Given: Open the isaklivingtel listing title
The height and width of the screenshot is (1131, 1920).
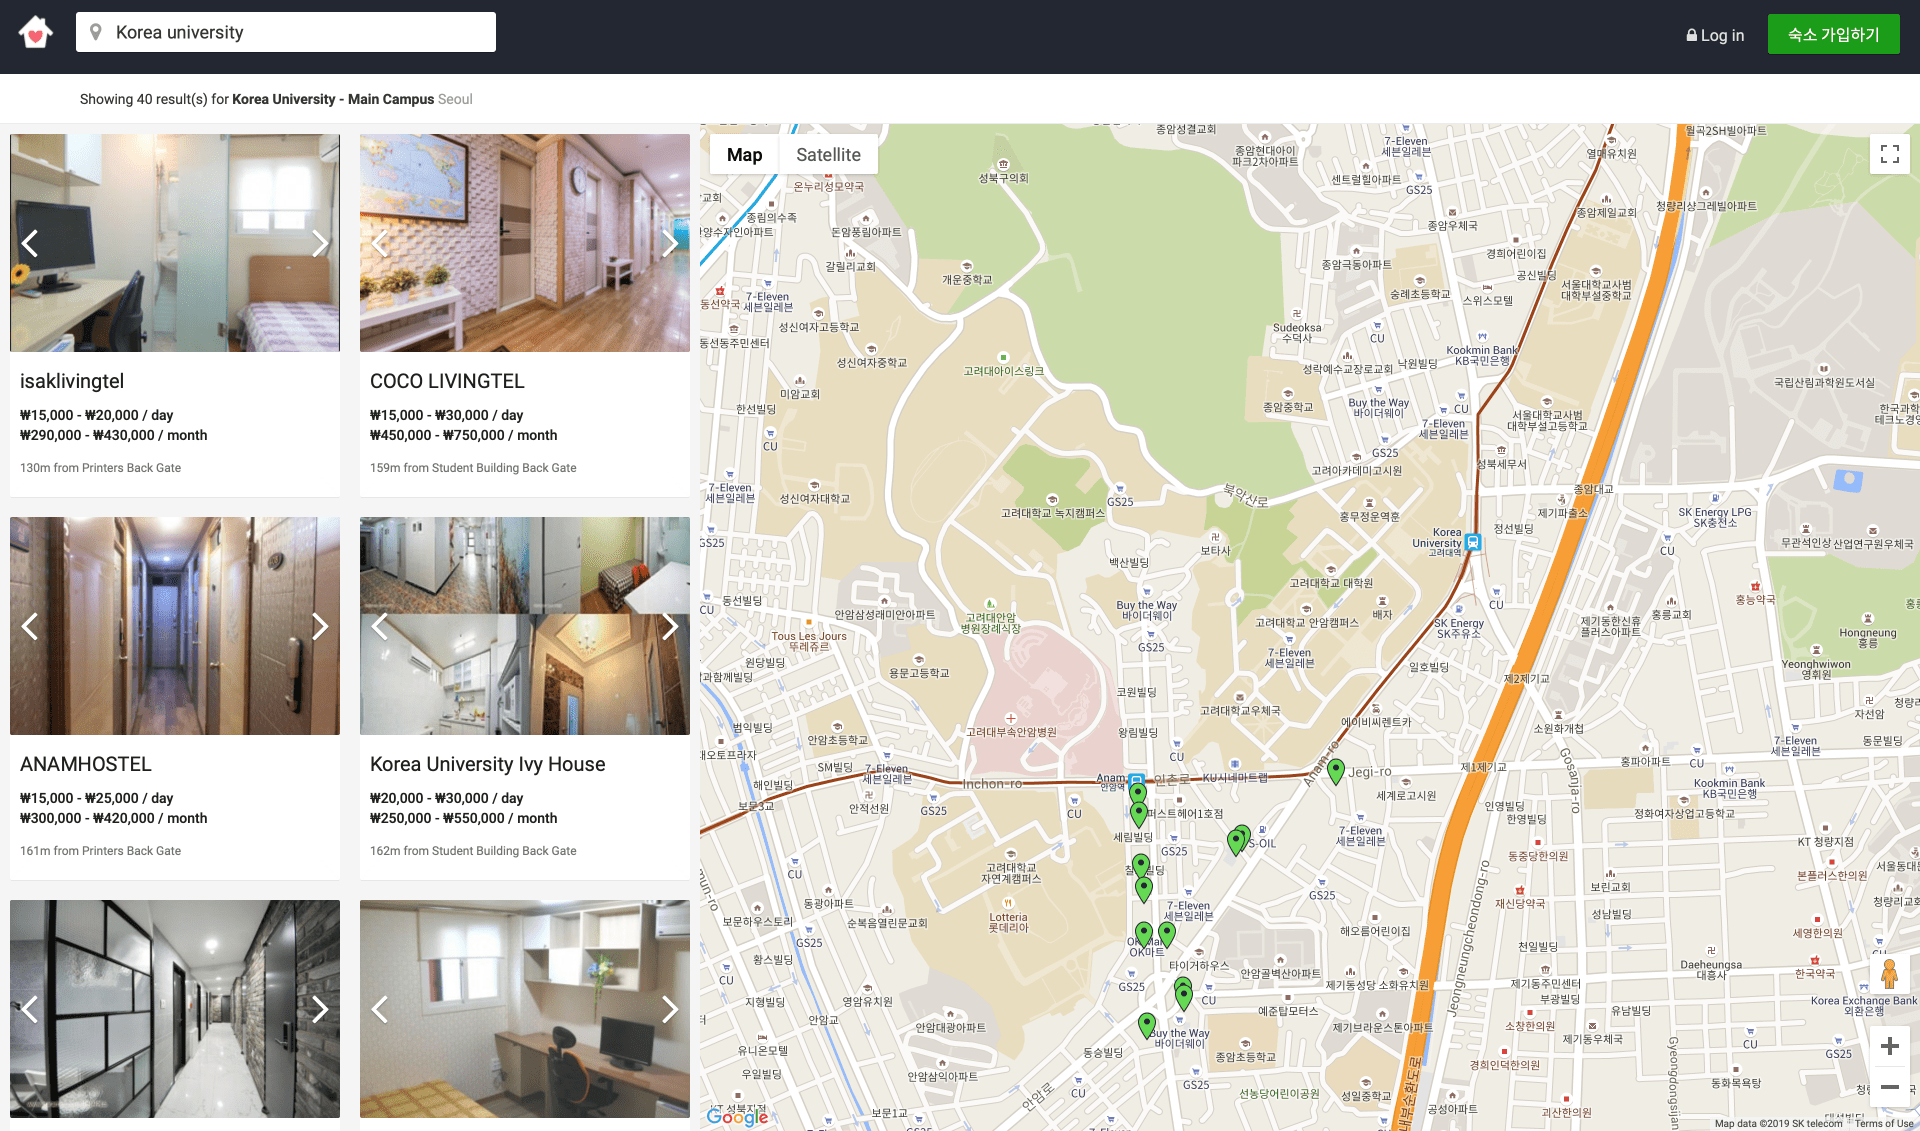Looking at the screenshot, I should [x=72, y=381].
